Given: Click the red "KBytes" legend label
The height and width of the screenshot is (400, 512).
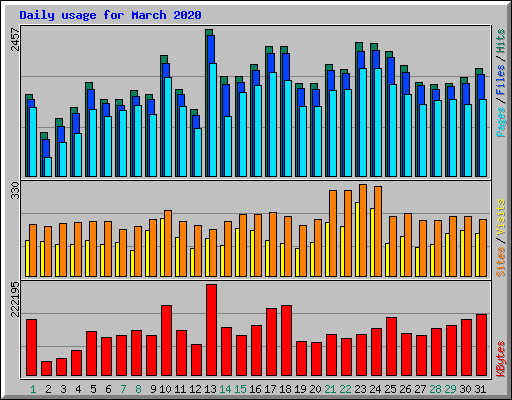Looking at the screenshot, I should click(x=501, y=359).
